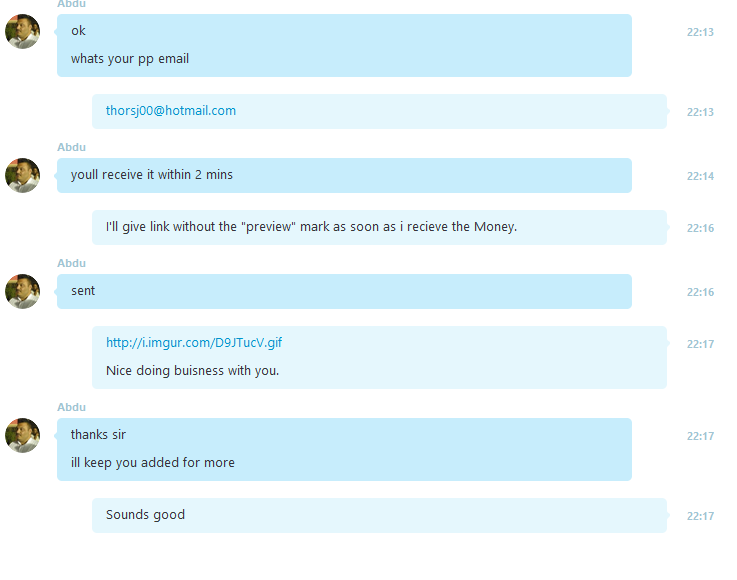Click 'ill keep you added for more' text

pos(153,462)
